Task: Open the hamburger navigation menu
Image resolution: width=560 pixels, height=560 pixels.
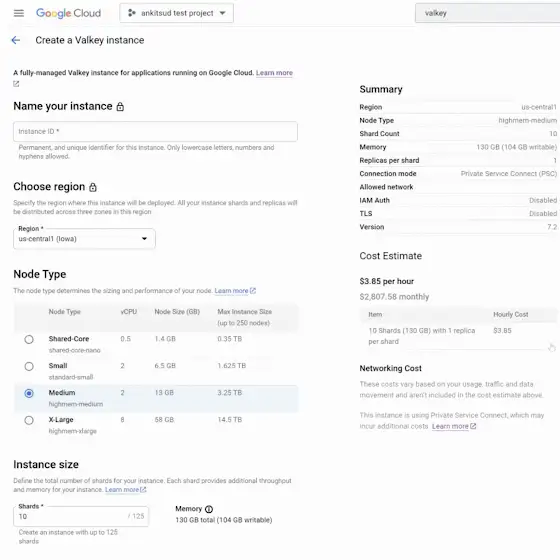Action: tap(19, 13)
